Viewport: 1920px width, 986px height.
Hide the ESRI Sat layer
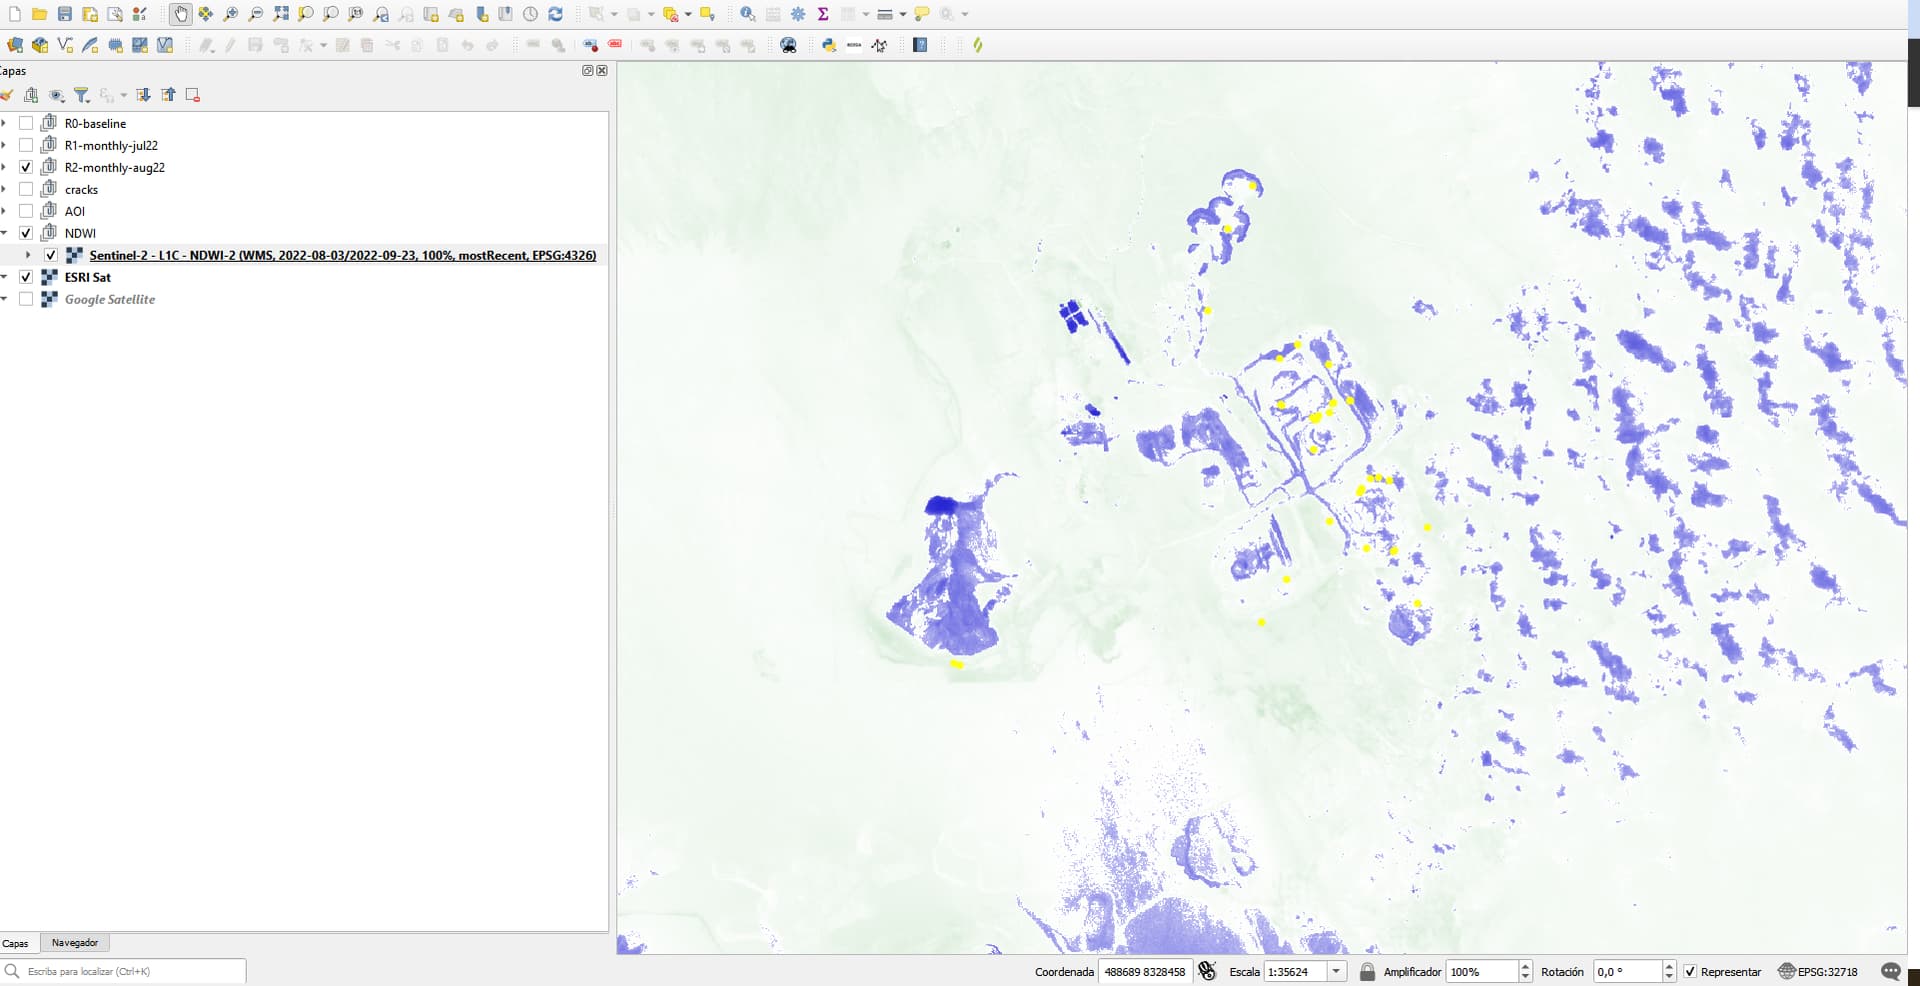(25, 277)
